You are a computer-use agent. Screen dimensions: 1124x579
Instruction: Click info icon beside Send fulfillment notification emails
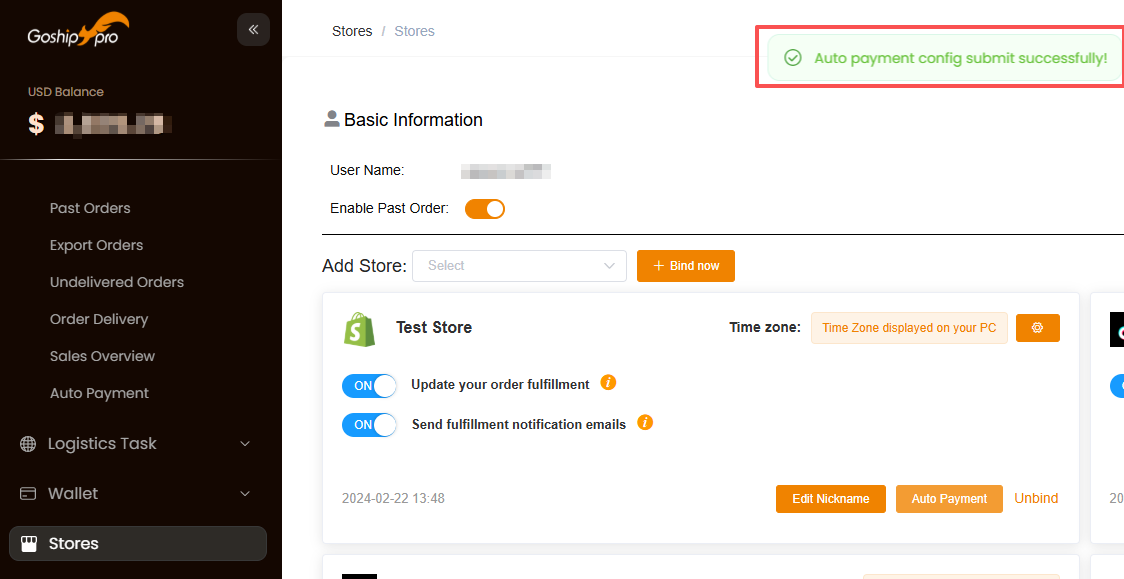pyautogui.click(x=645, y=423)
